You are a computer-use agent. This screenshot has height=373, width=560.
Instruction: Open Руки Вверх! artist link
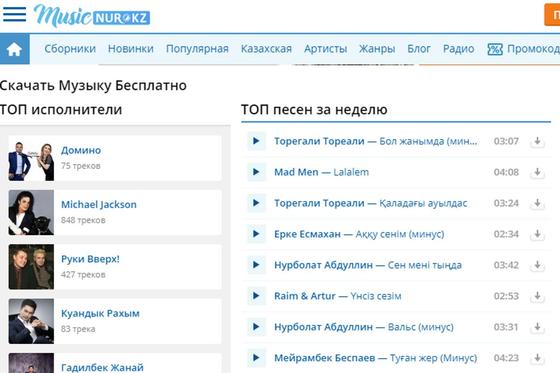[90, 259]
